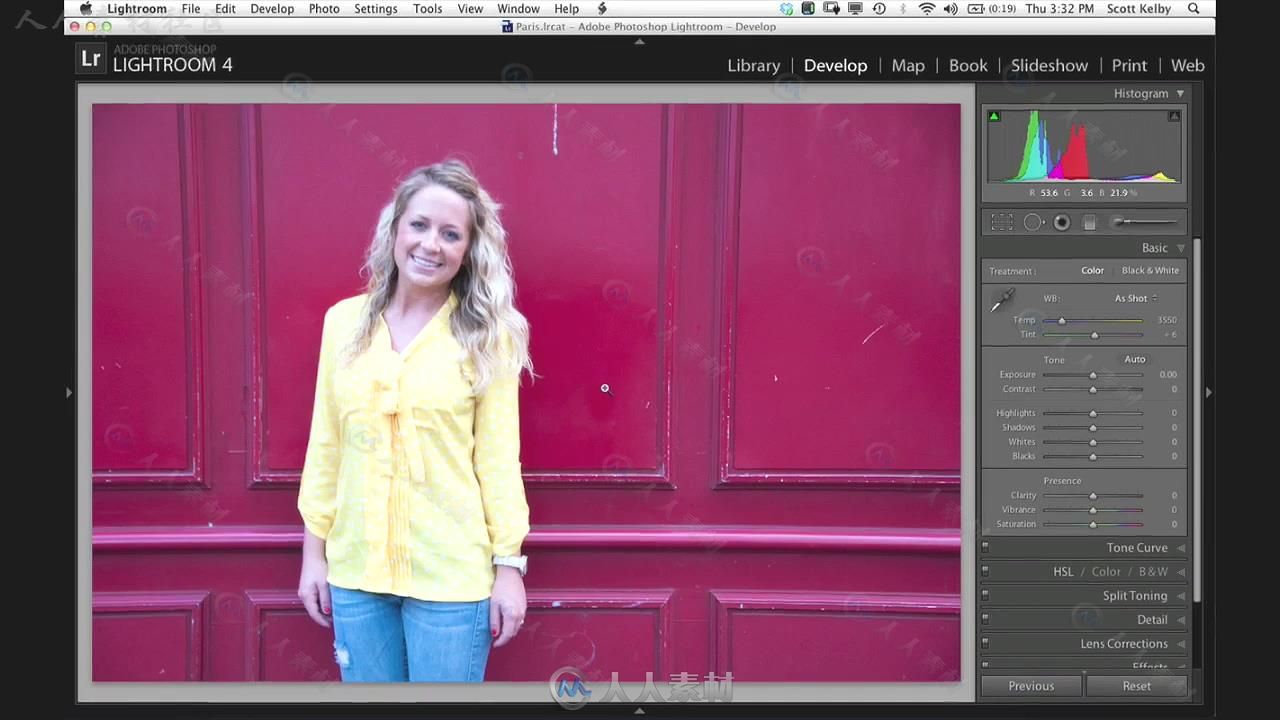Viewport: 1280px width, 720px height.
Task: Click the Reset button
Action: [1136, 686]
